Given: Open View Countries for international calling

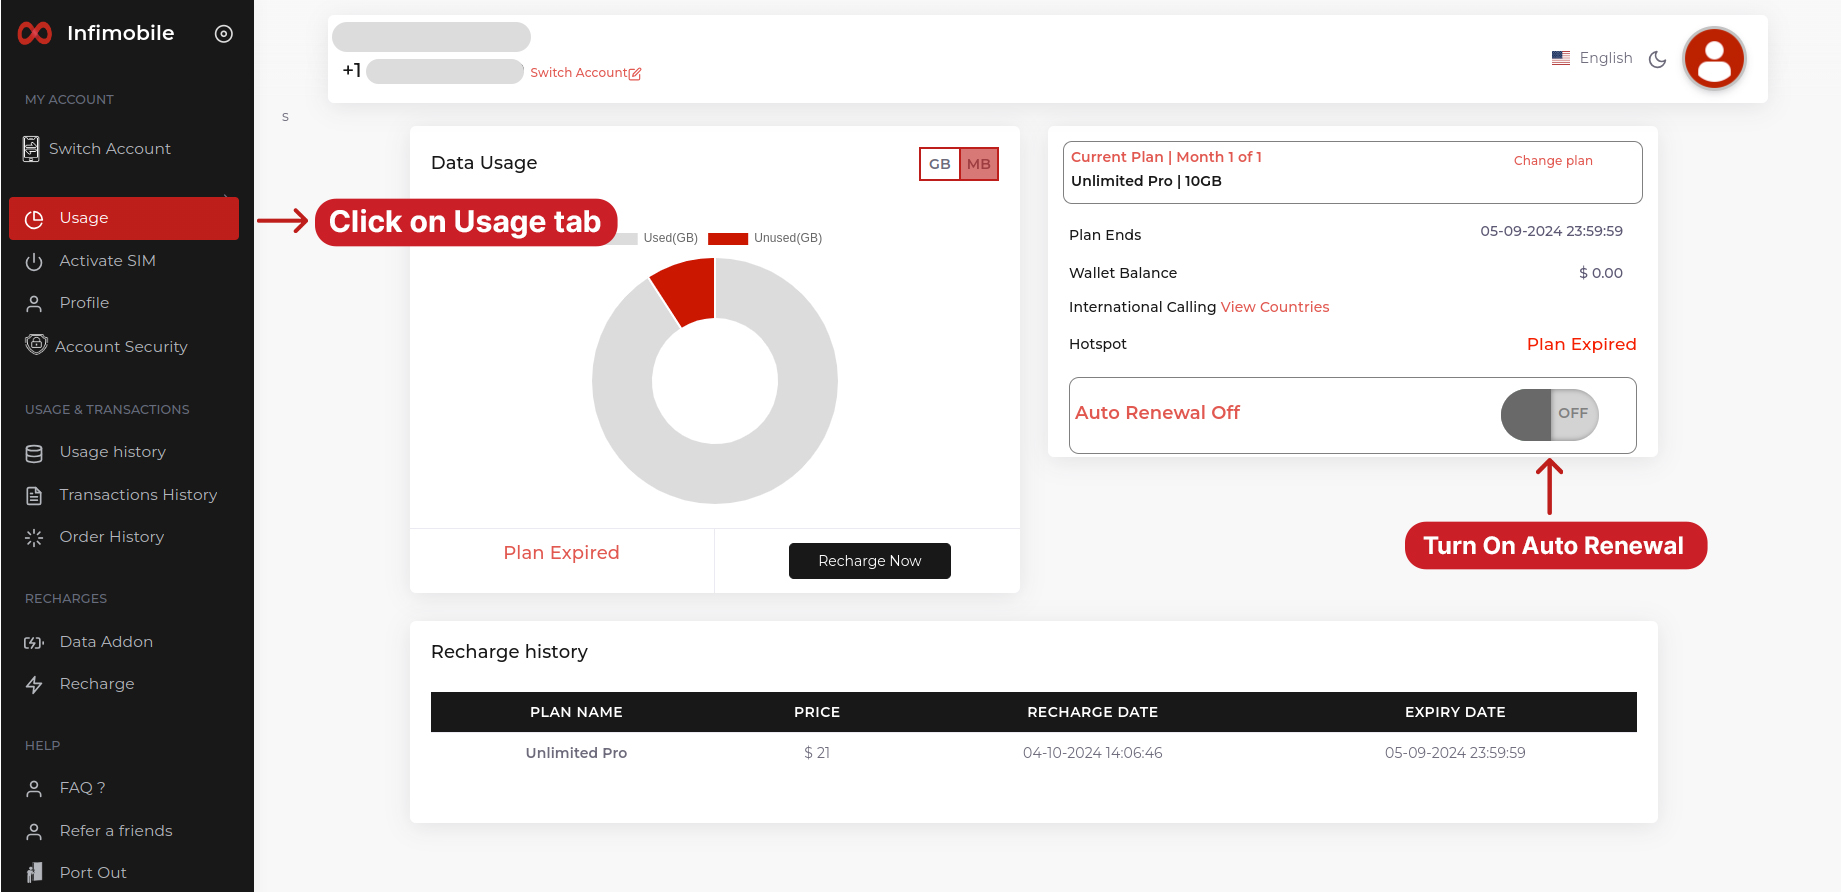Looking at the screenshot, I should [1274, 307].
